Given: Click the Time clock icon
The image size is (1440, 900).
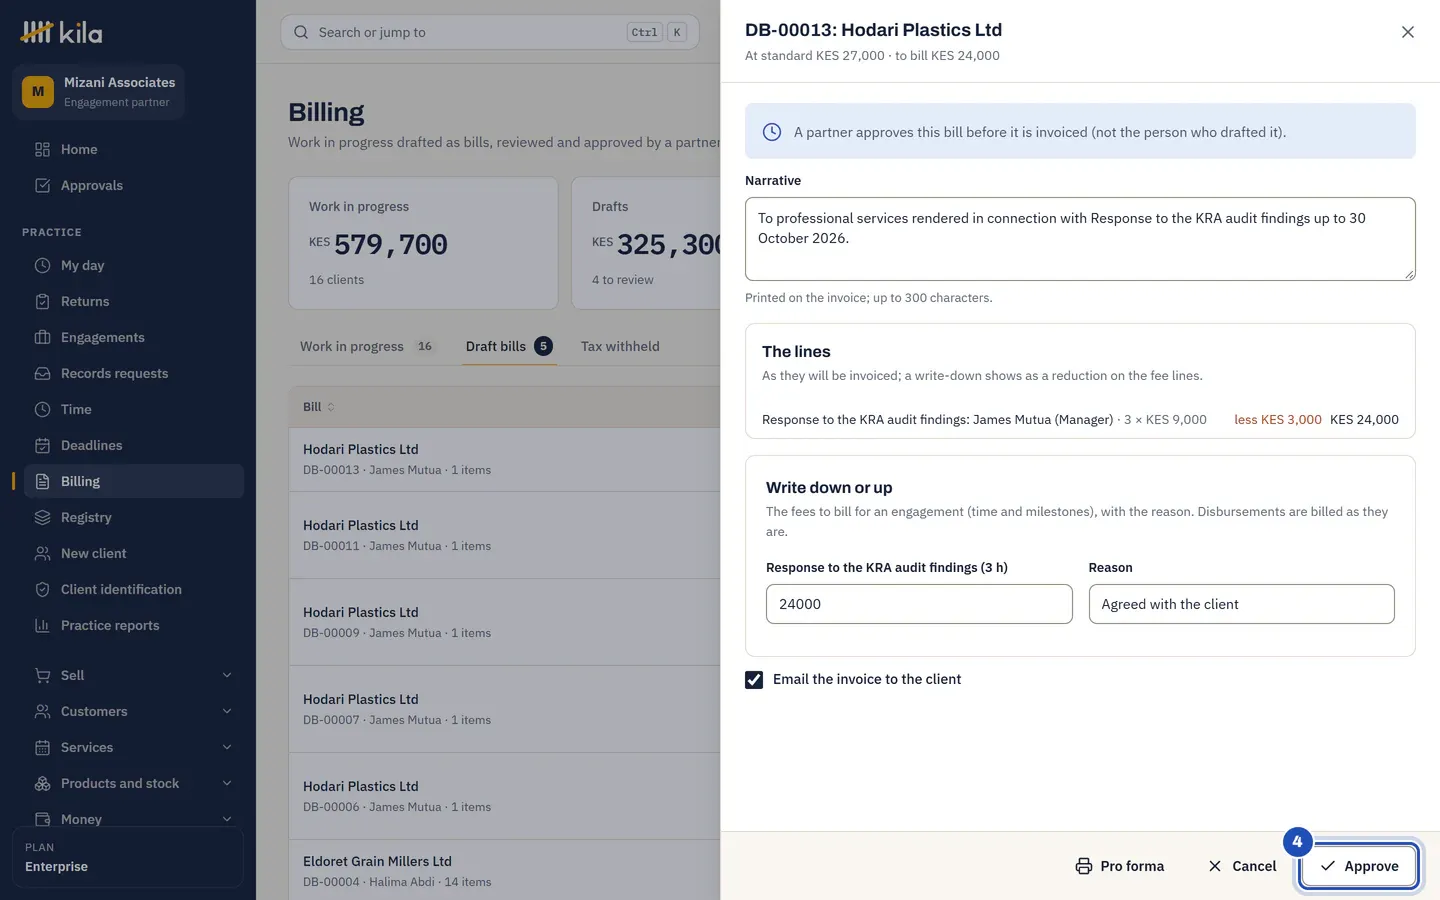Looking at the screenshot, I should [x=42, y=409].
